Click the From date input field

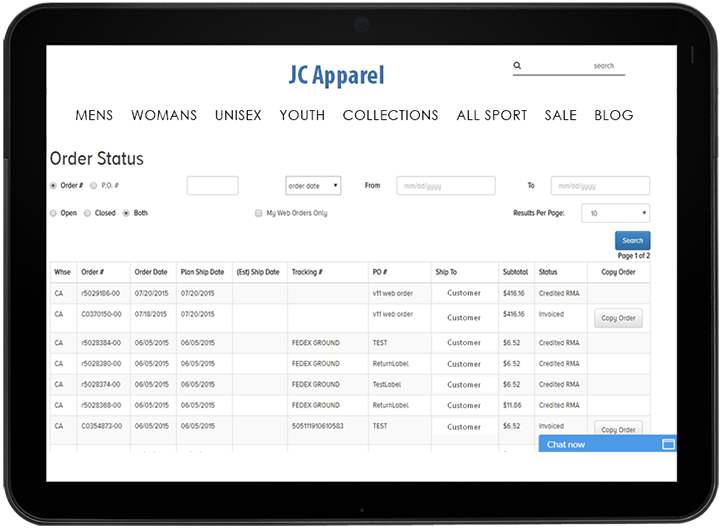click(x=445, y=186)
